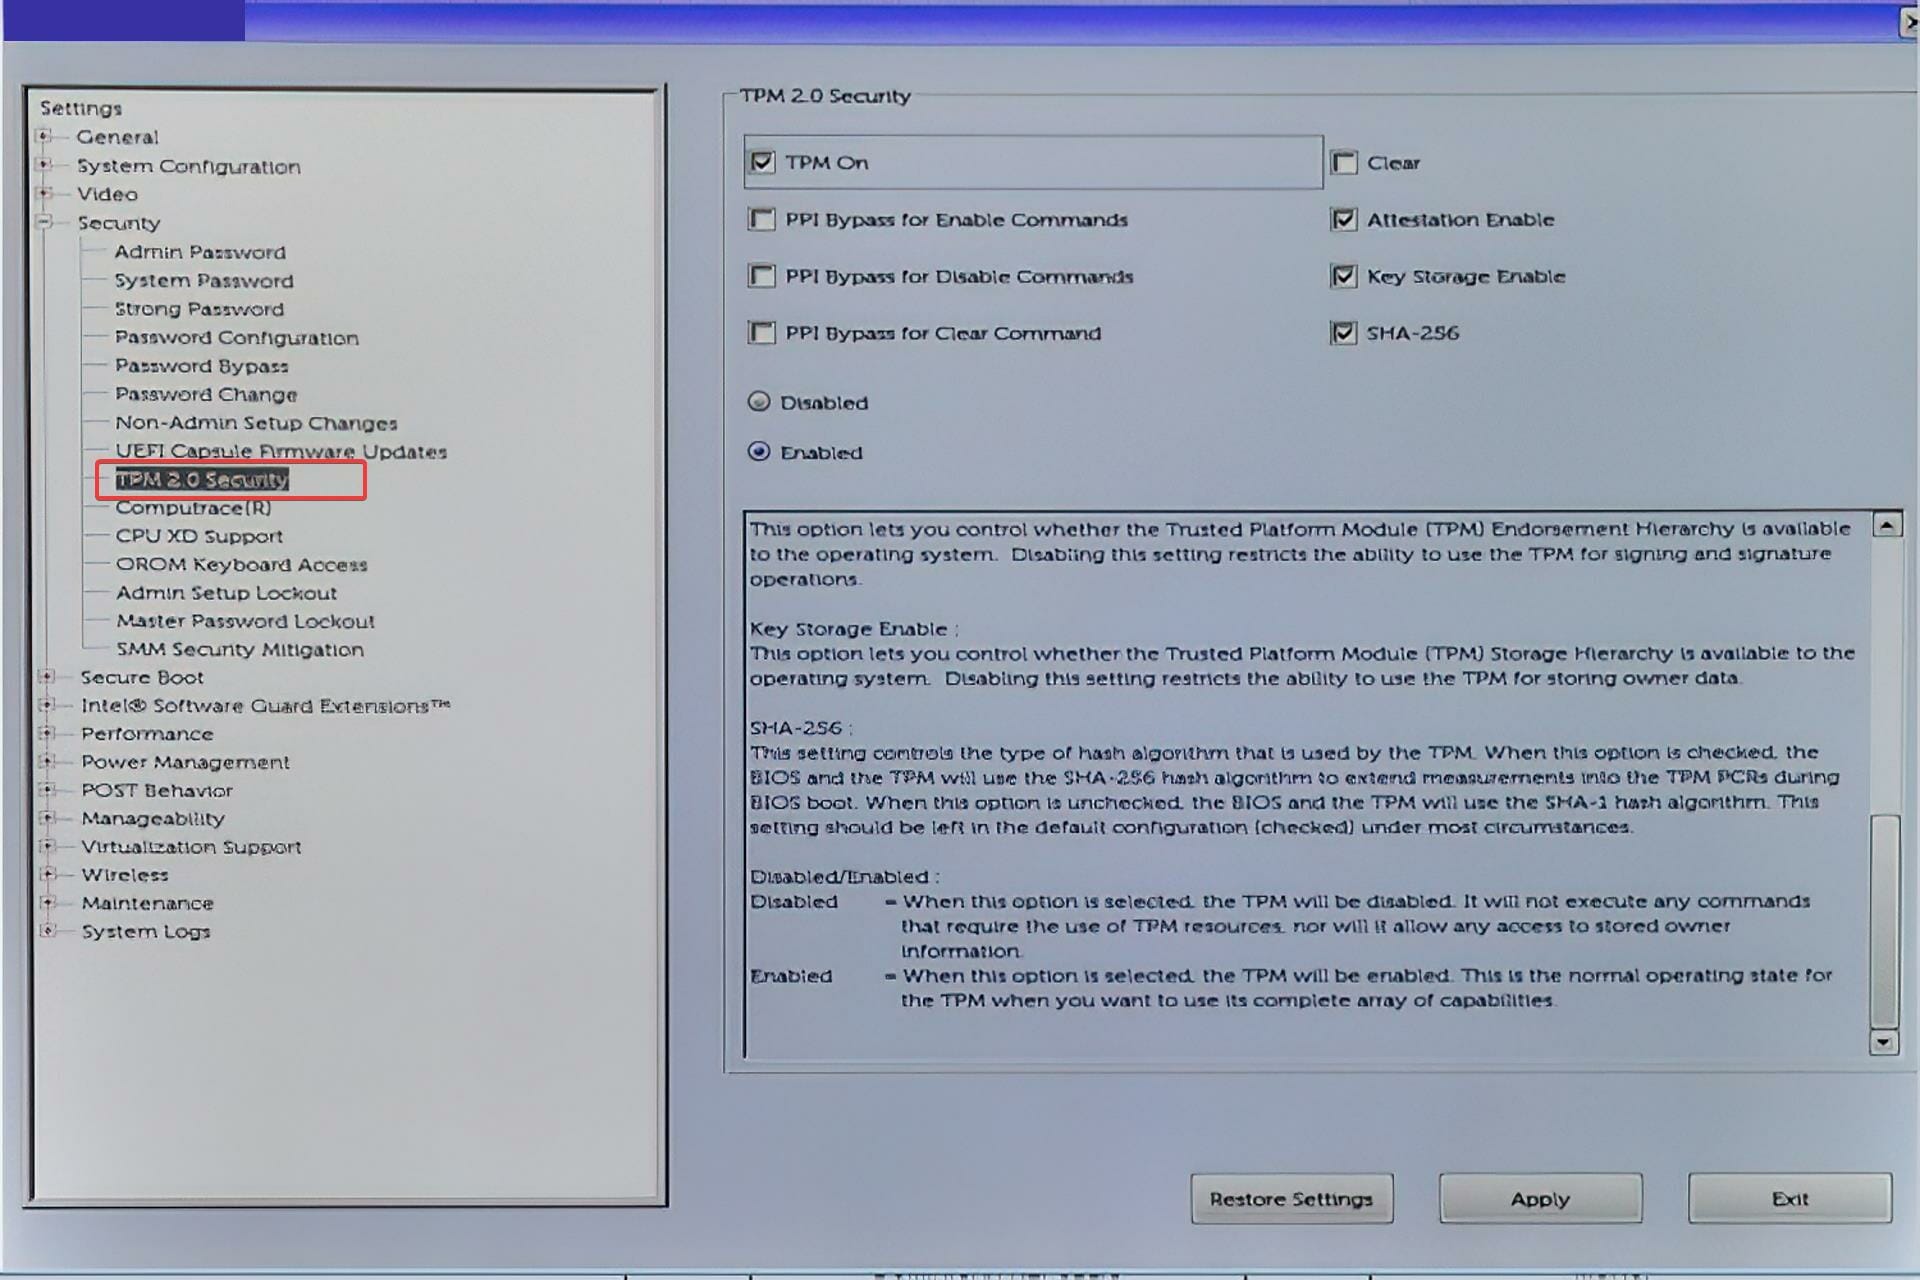This screenshot has height=1280, width=1920.
Task: Click the description scrollbar up arrow
Action: click(x=1886, y=525)
